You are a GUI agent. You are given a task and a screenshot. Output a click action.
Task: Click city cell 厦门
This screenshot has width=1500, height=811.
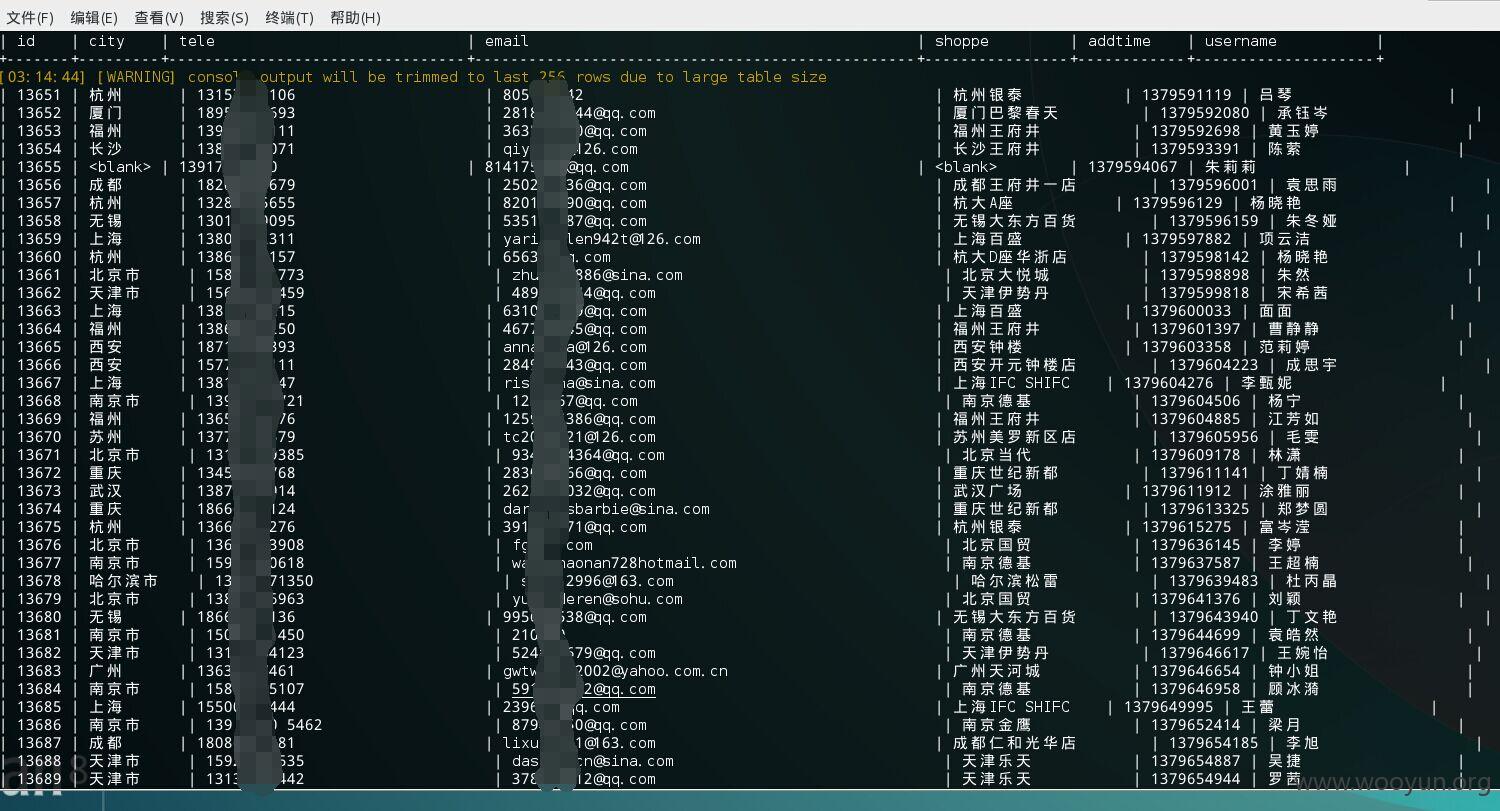(x=106, y=113)
